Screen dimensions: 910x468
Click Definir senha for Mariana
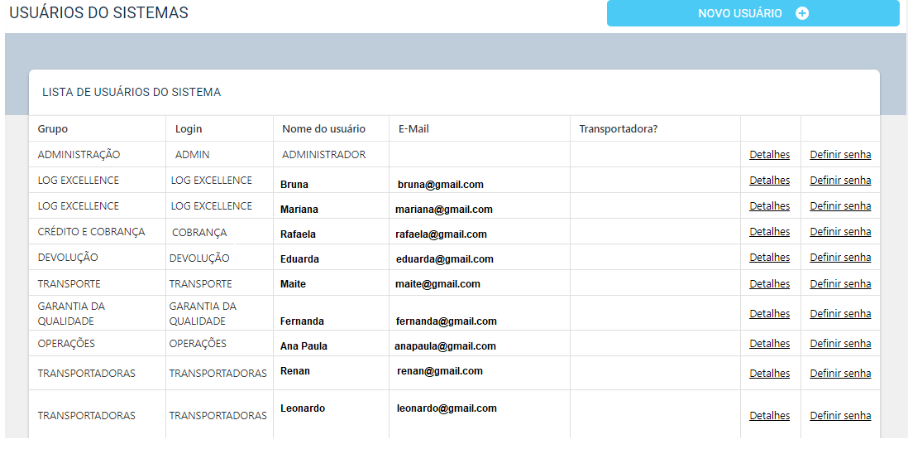click(840, 206)
